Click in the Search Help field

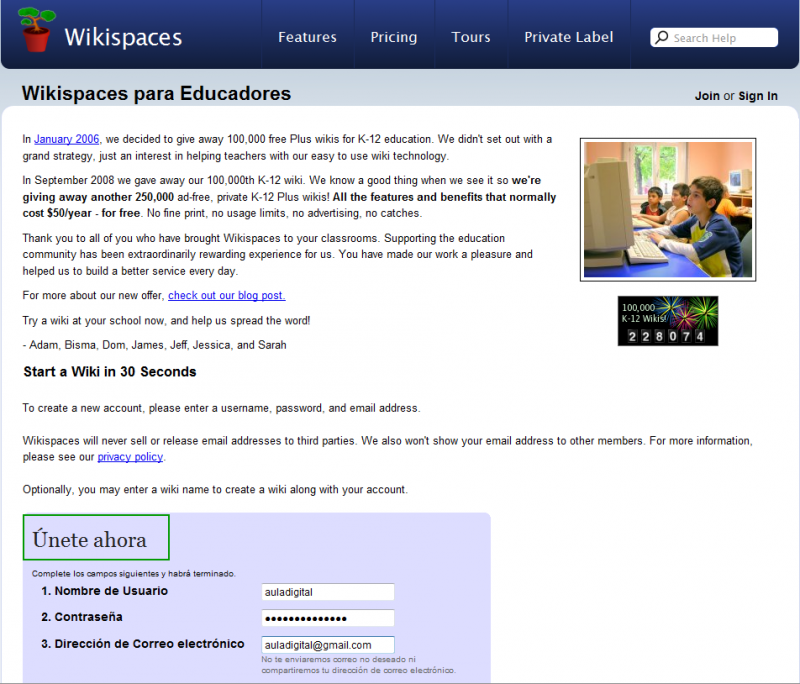(714, 38)
